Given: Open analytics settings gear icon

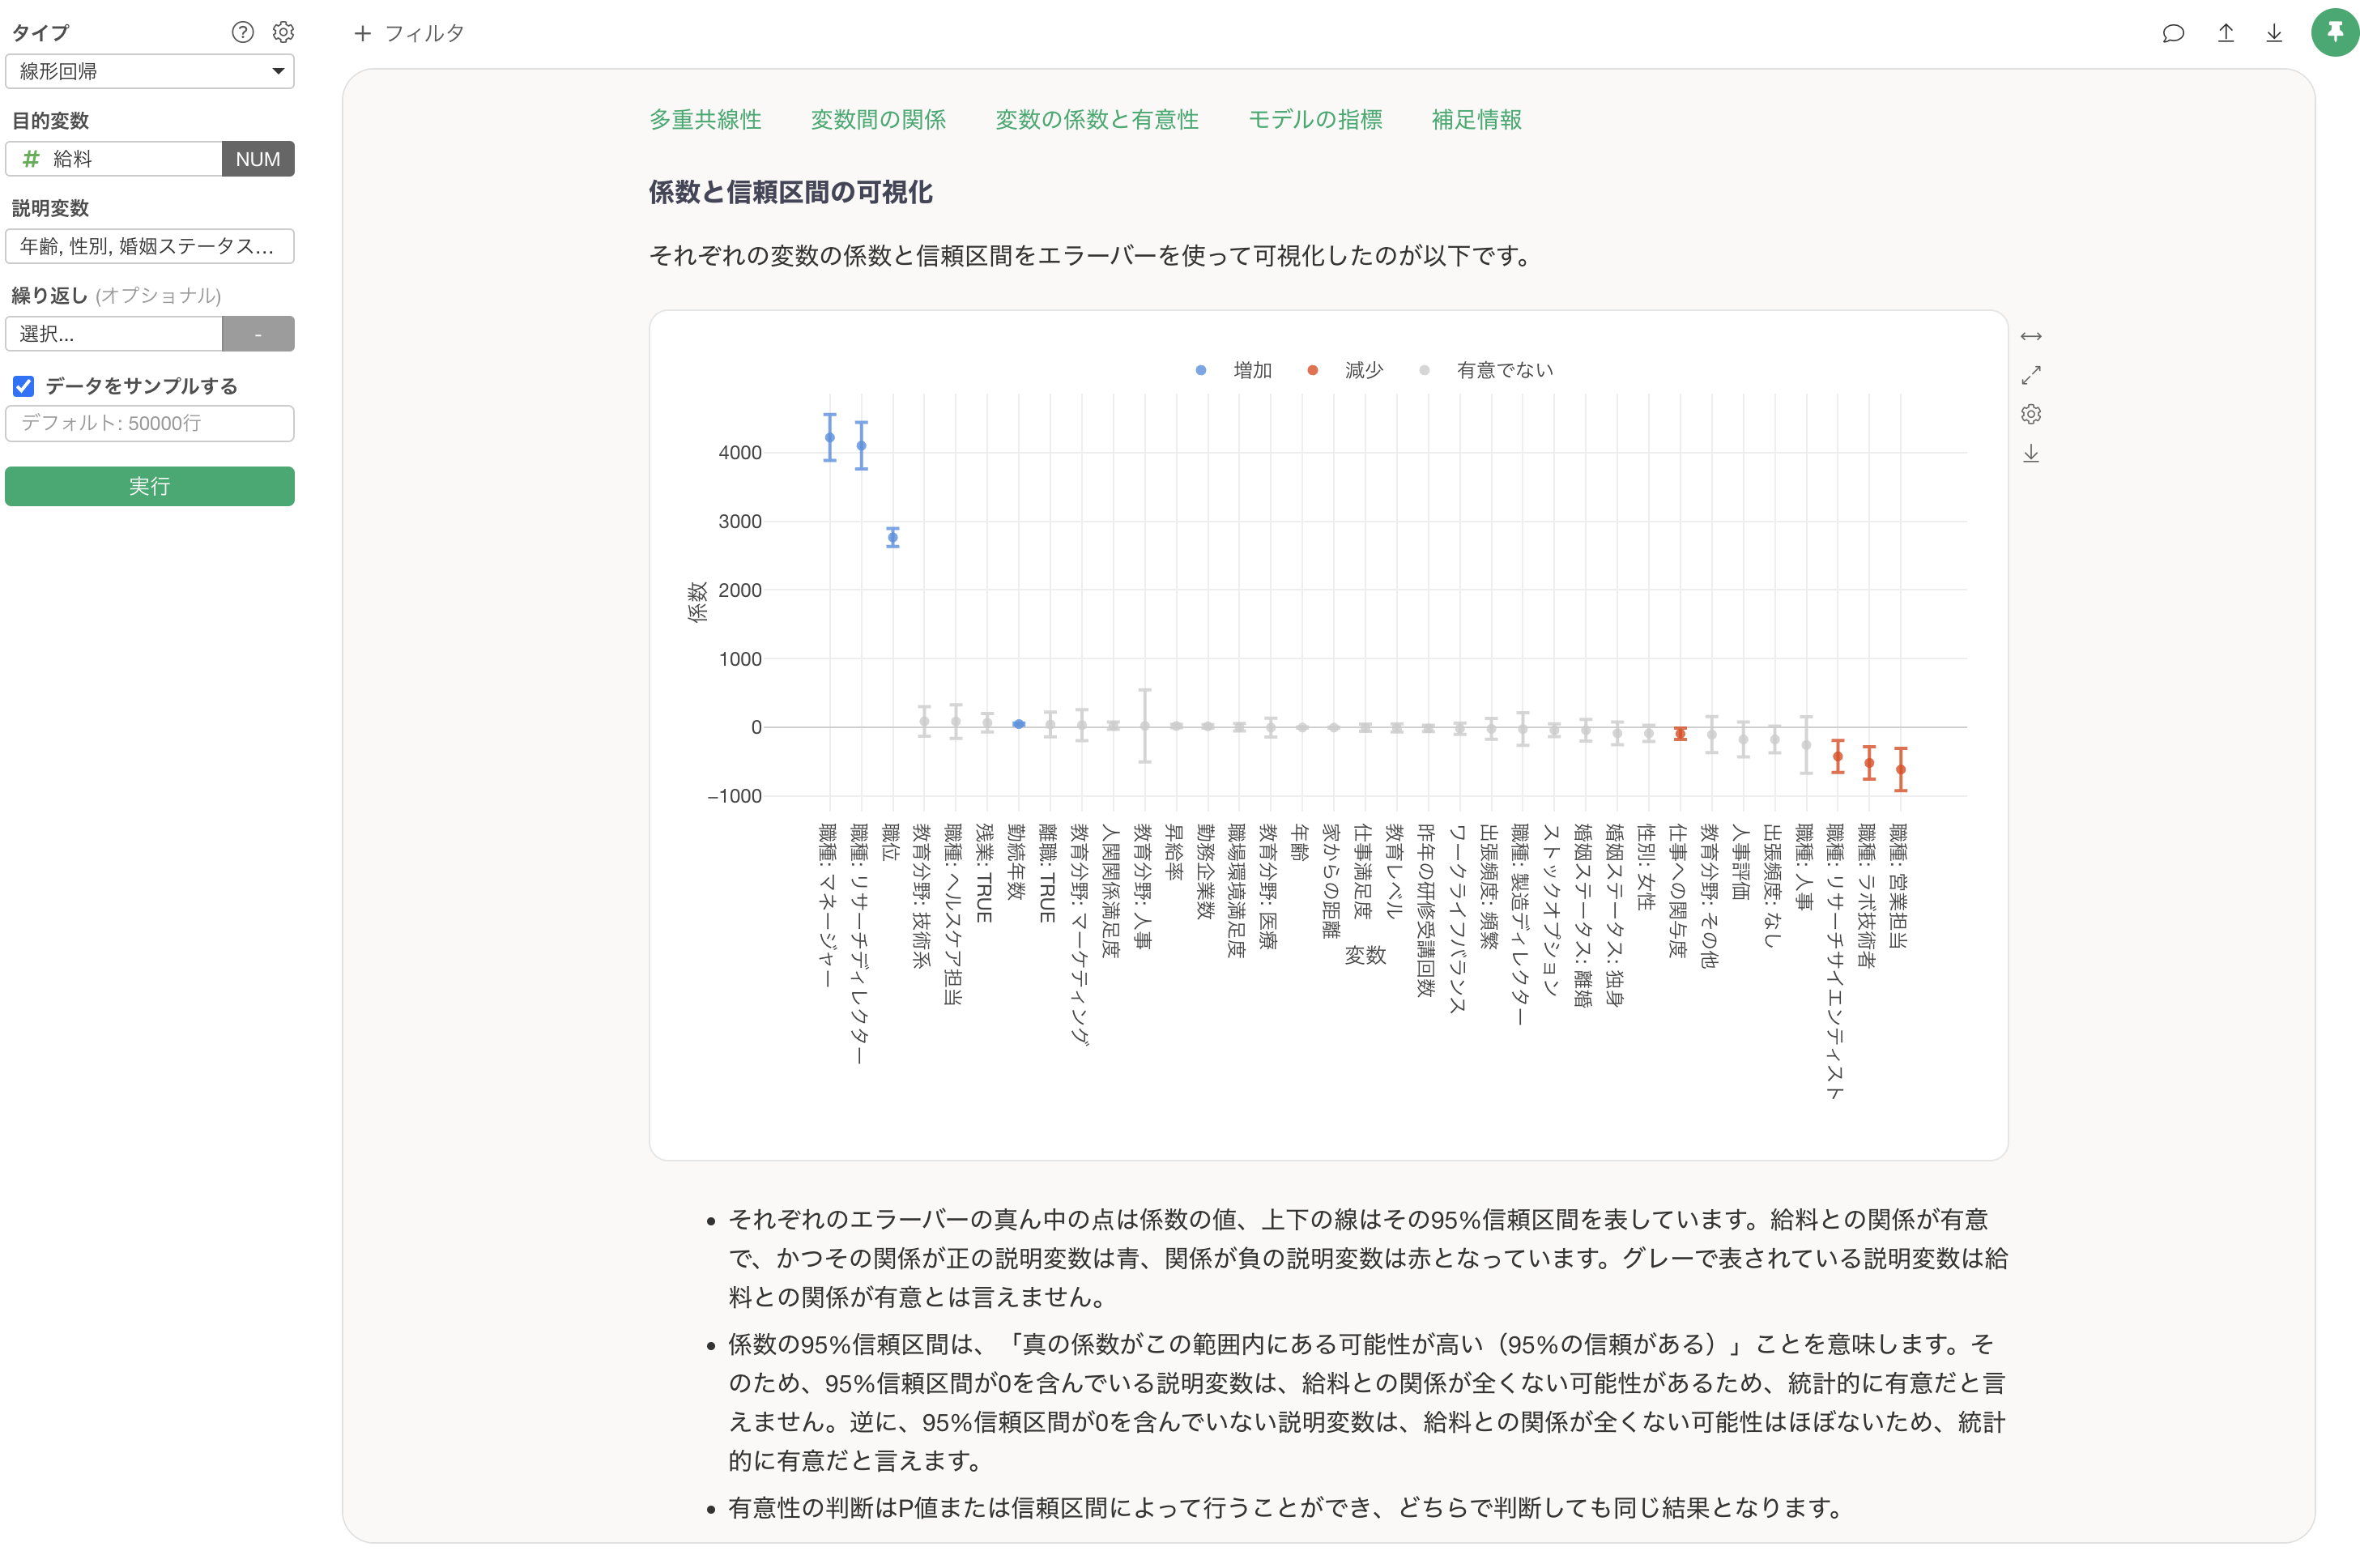Looking at the screenshot, I should [283, 32].
